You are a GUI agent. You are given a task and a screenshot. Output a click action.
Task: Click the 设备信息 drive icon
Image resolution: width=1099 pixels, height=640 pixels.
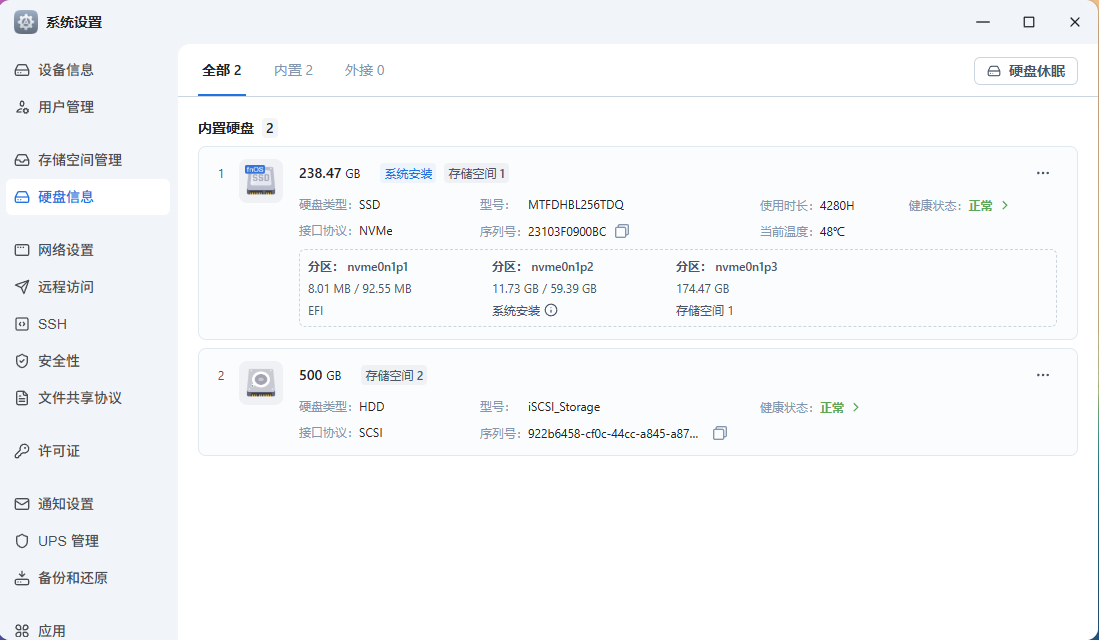22,70
